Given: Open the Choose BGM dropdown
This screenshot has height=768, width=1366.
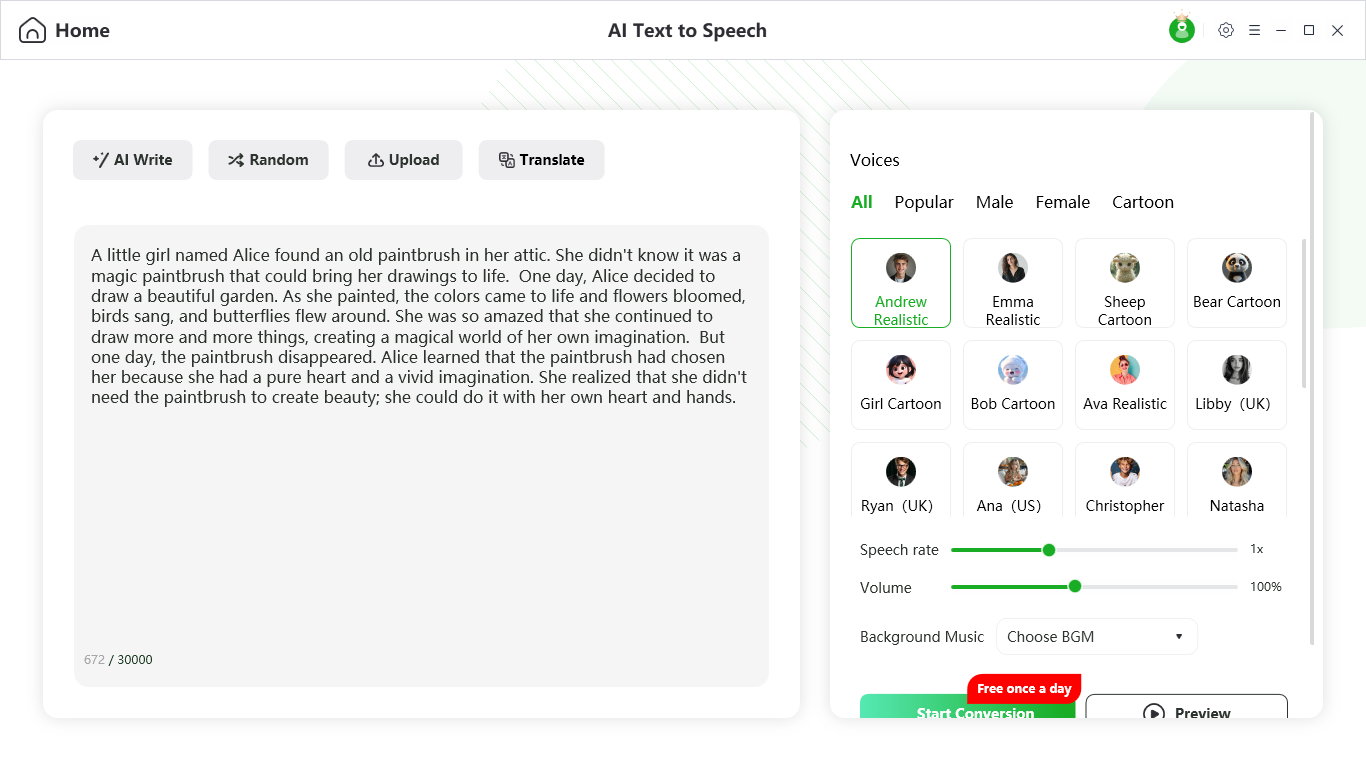Looking at the screenshot, I should (1096, 636).
